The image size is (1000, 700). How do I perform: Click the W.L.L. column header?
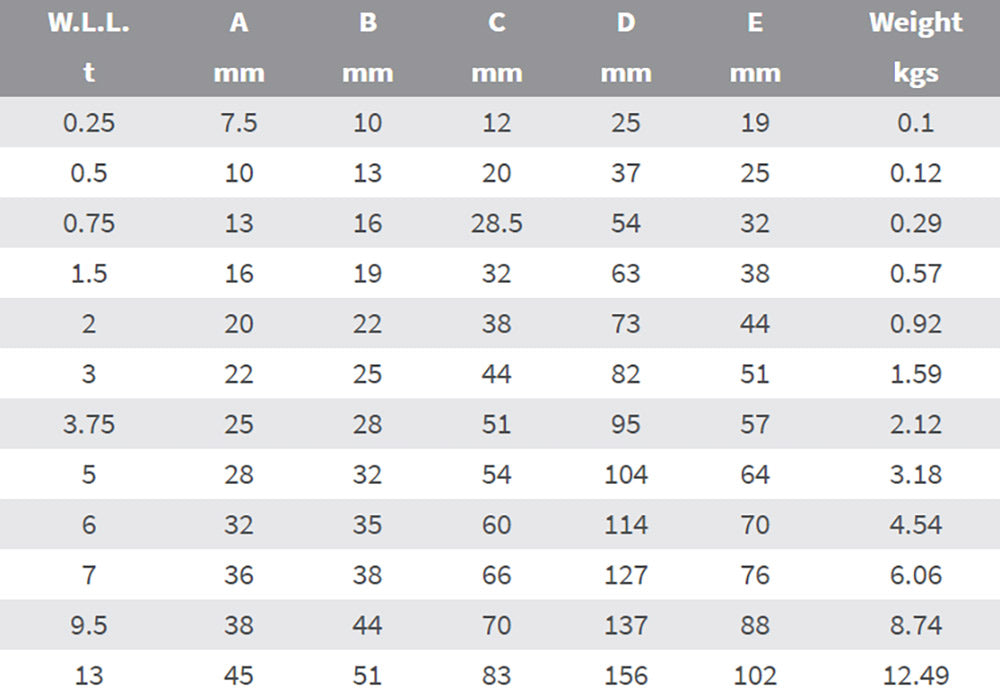click(89, 22)
